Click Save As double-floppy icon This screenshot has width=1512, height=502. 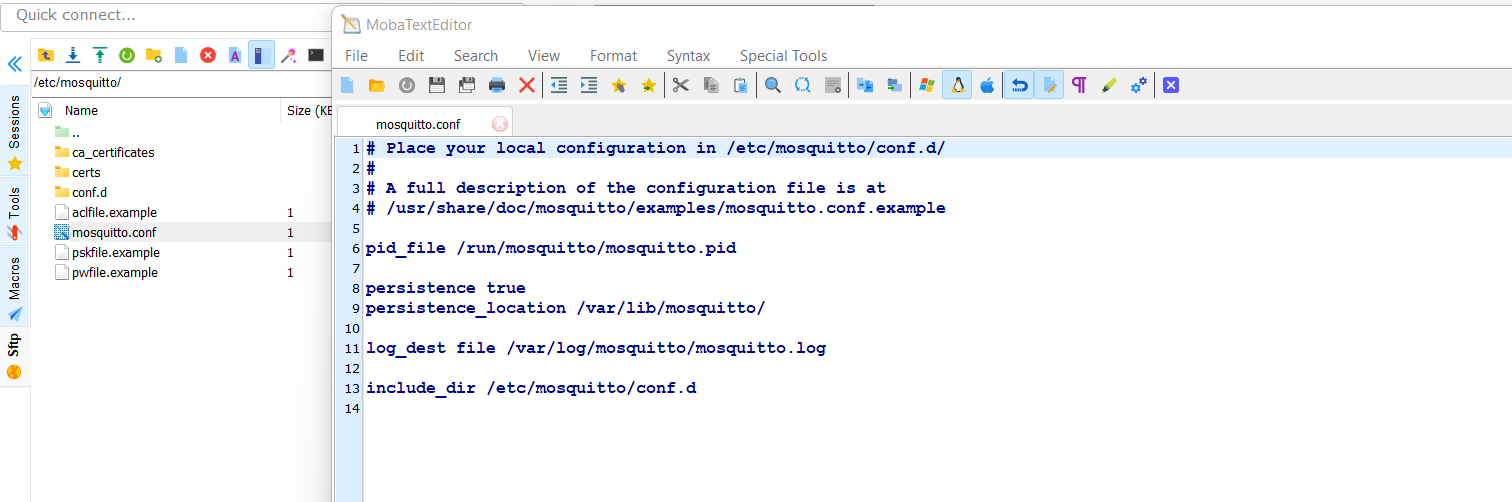click(467, 85)
